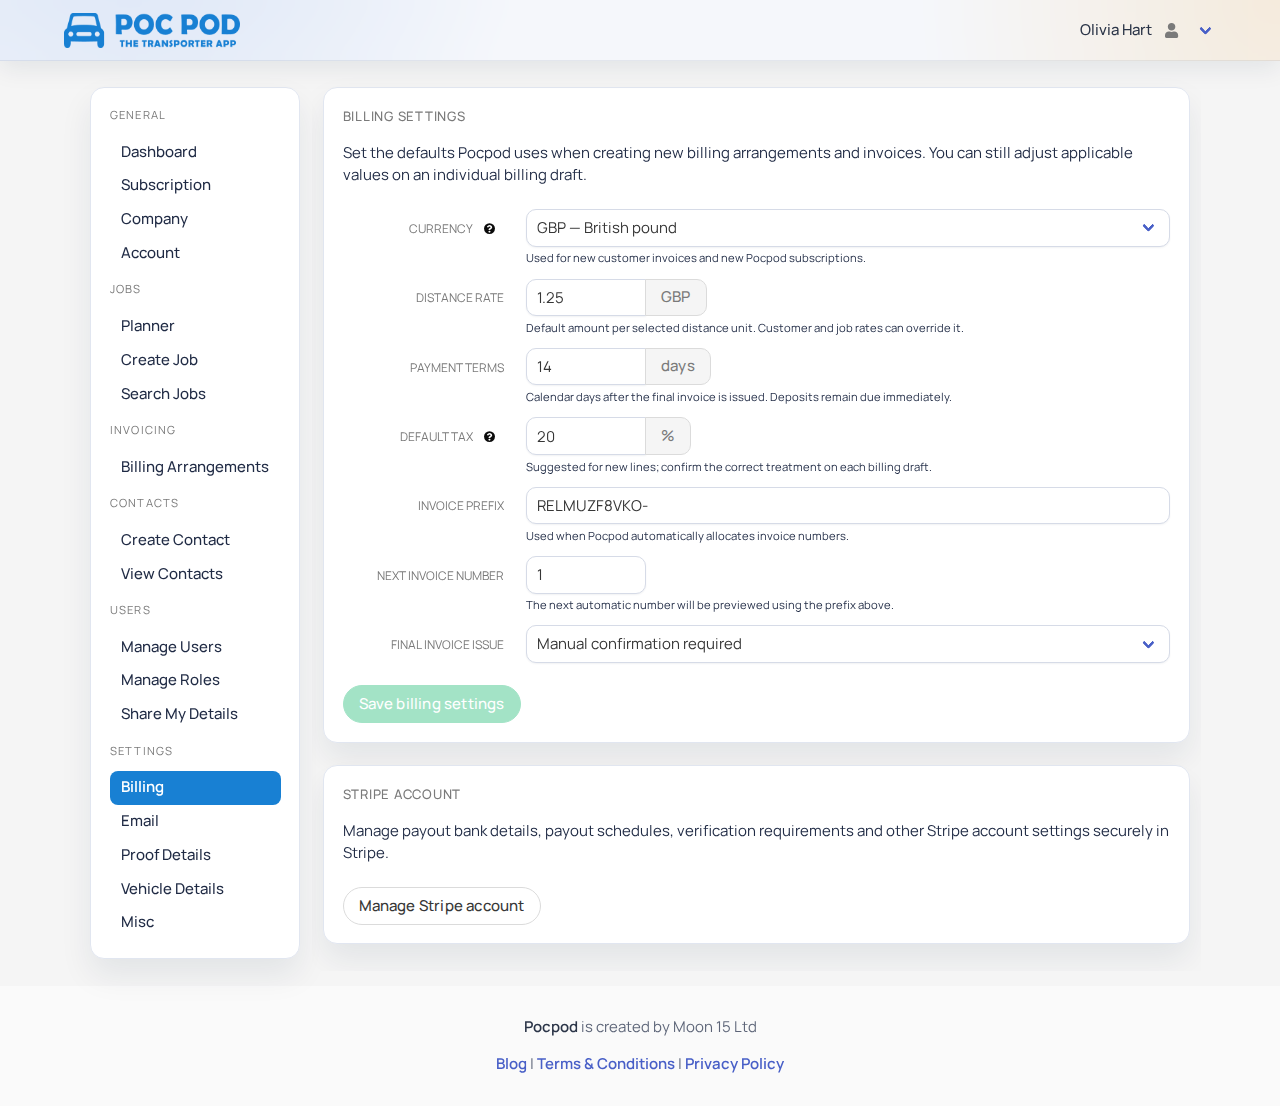1280x1106 pixels.
Task: Click Manage Stripe account button
Action: 442,906
